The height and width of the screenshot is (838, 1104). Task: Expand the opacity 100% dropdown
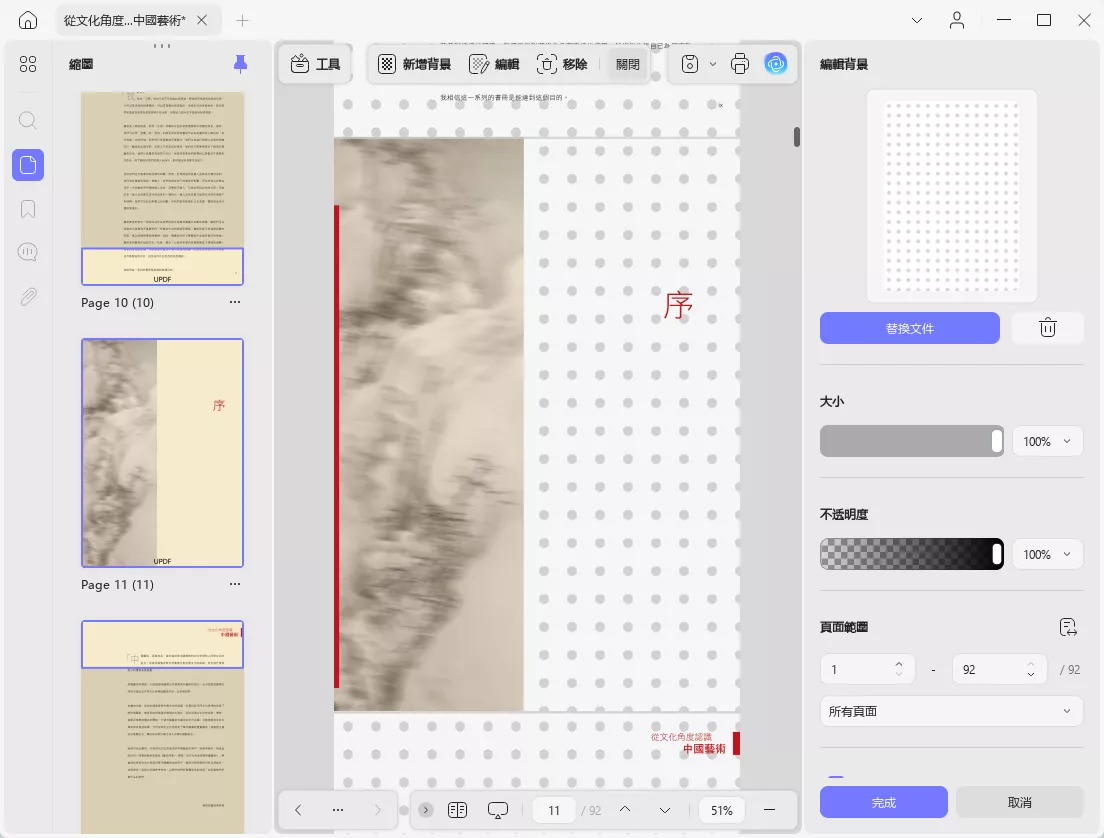coord(1047,554)
